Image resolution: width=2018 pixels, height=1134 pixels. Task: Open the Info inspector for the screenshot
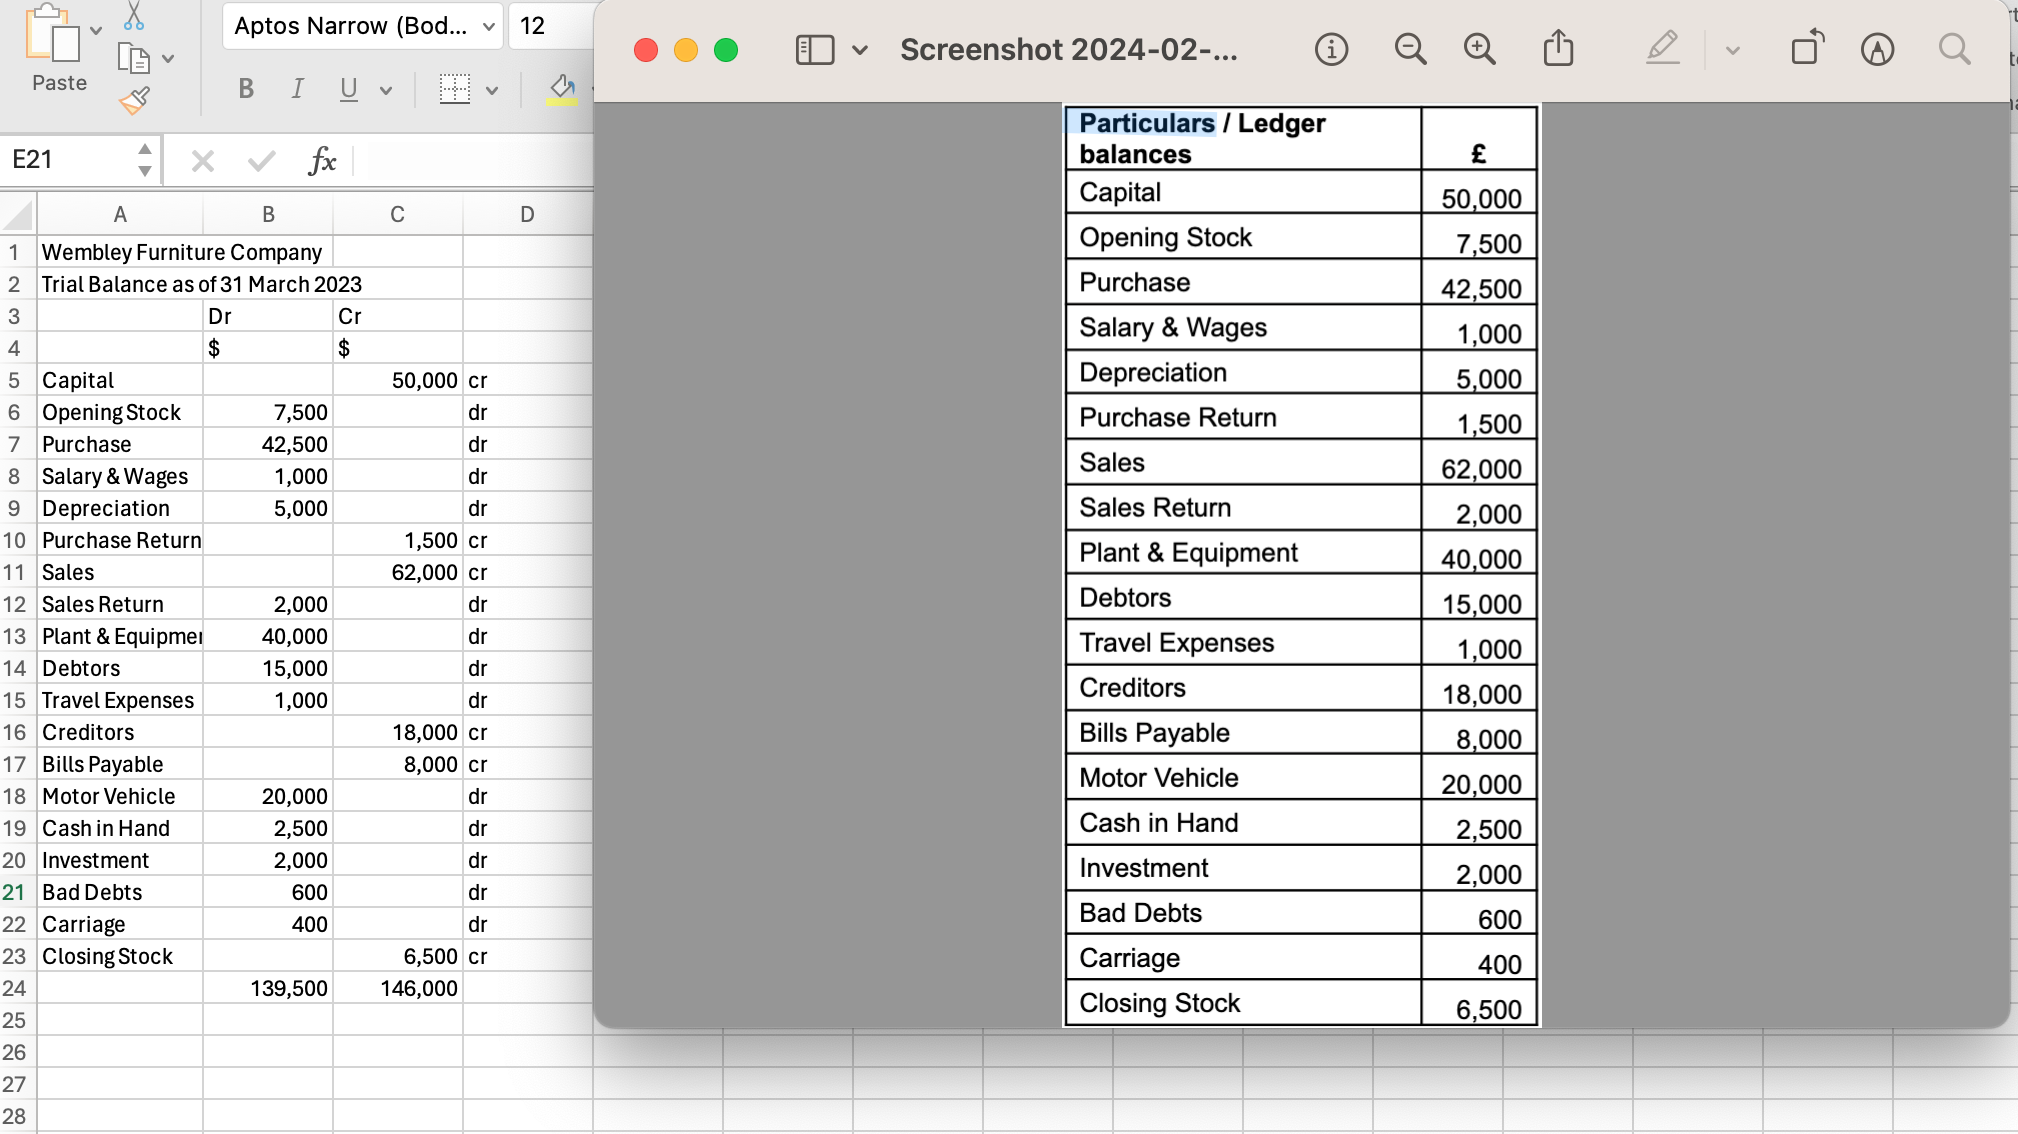coord(1331,48)
